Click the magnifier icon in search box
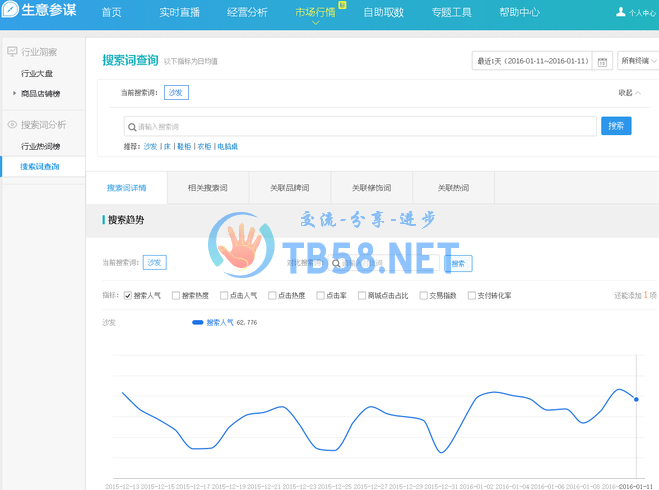This screenshot has width=659, height=490. click(131, 127)
